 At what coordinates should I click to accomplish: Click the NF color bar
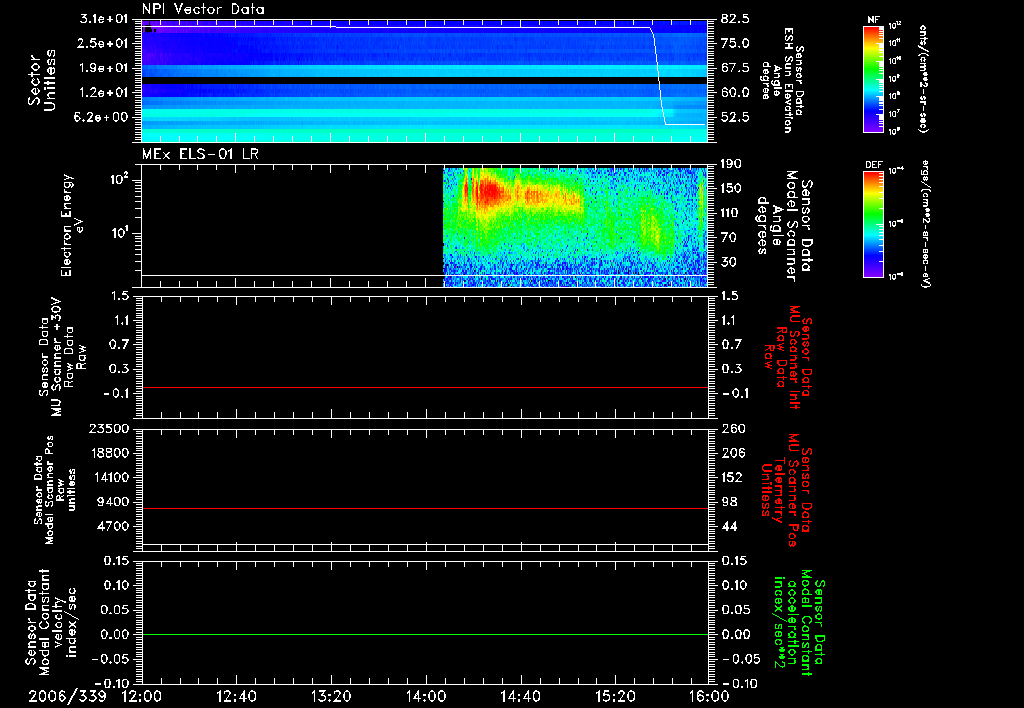(x=873, y=78)
